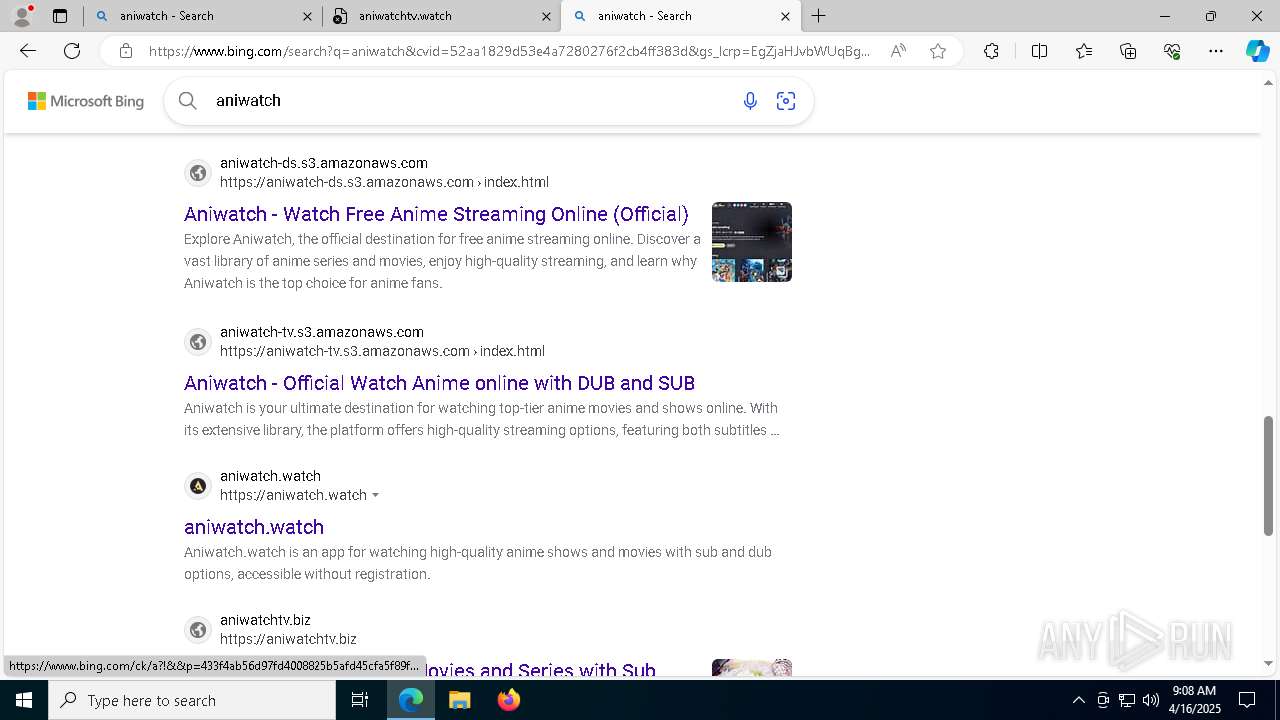Viewport: 1280px width, 720px height.
Task: Click the aniwatch-tv.s3.amazonaws.com site name text
Action: click(322, 332)
